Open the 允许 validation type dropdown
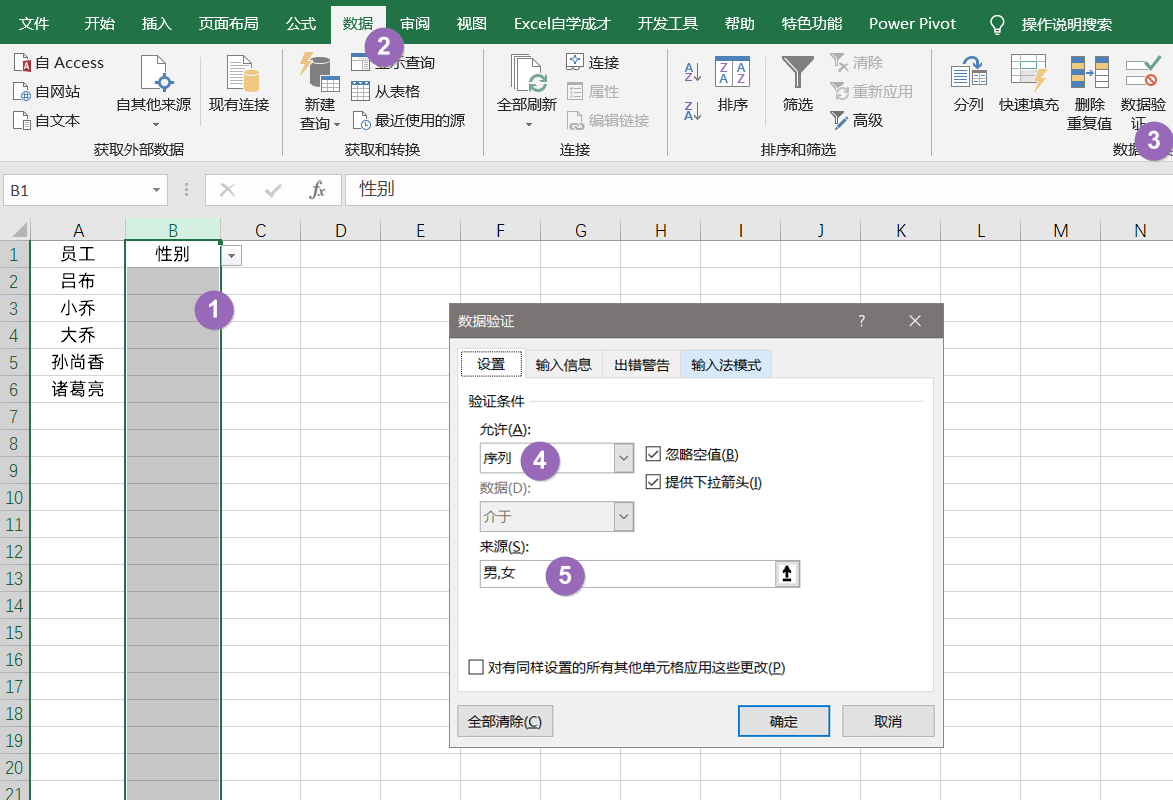Viewport: 1173px width, 800px height. coord(625,457)
